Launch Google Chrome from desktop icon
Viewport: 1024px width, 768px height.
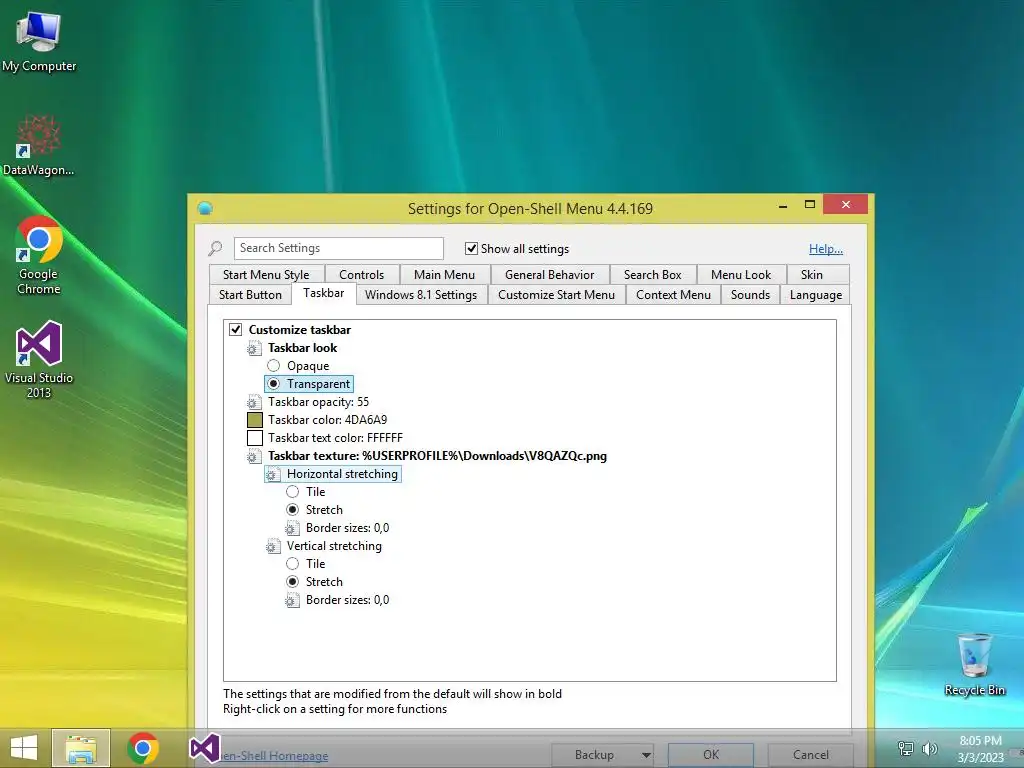click(x=39, y=255)
